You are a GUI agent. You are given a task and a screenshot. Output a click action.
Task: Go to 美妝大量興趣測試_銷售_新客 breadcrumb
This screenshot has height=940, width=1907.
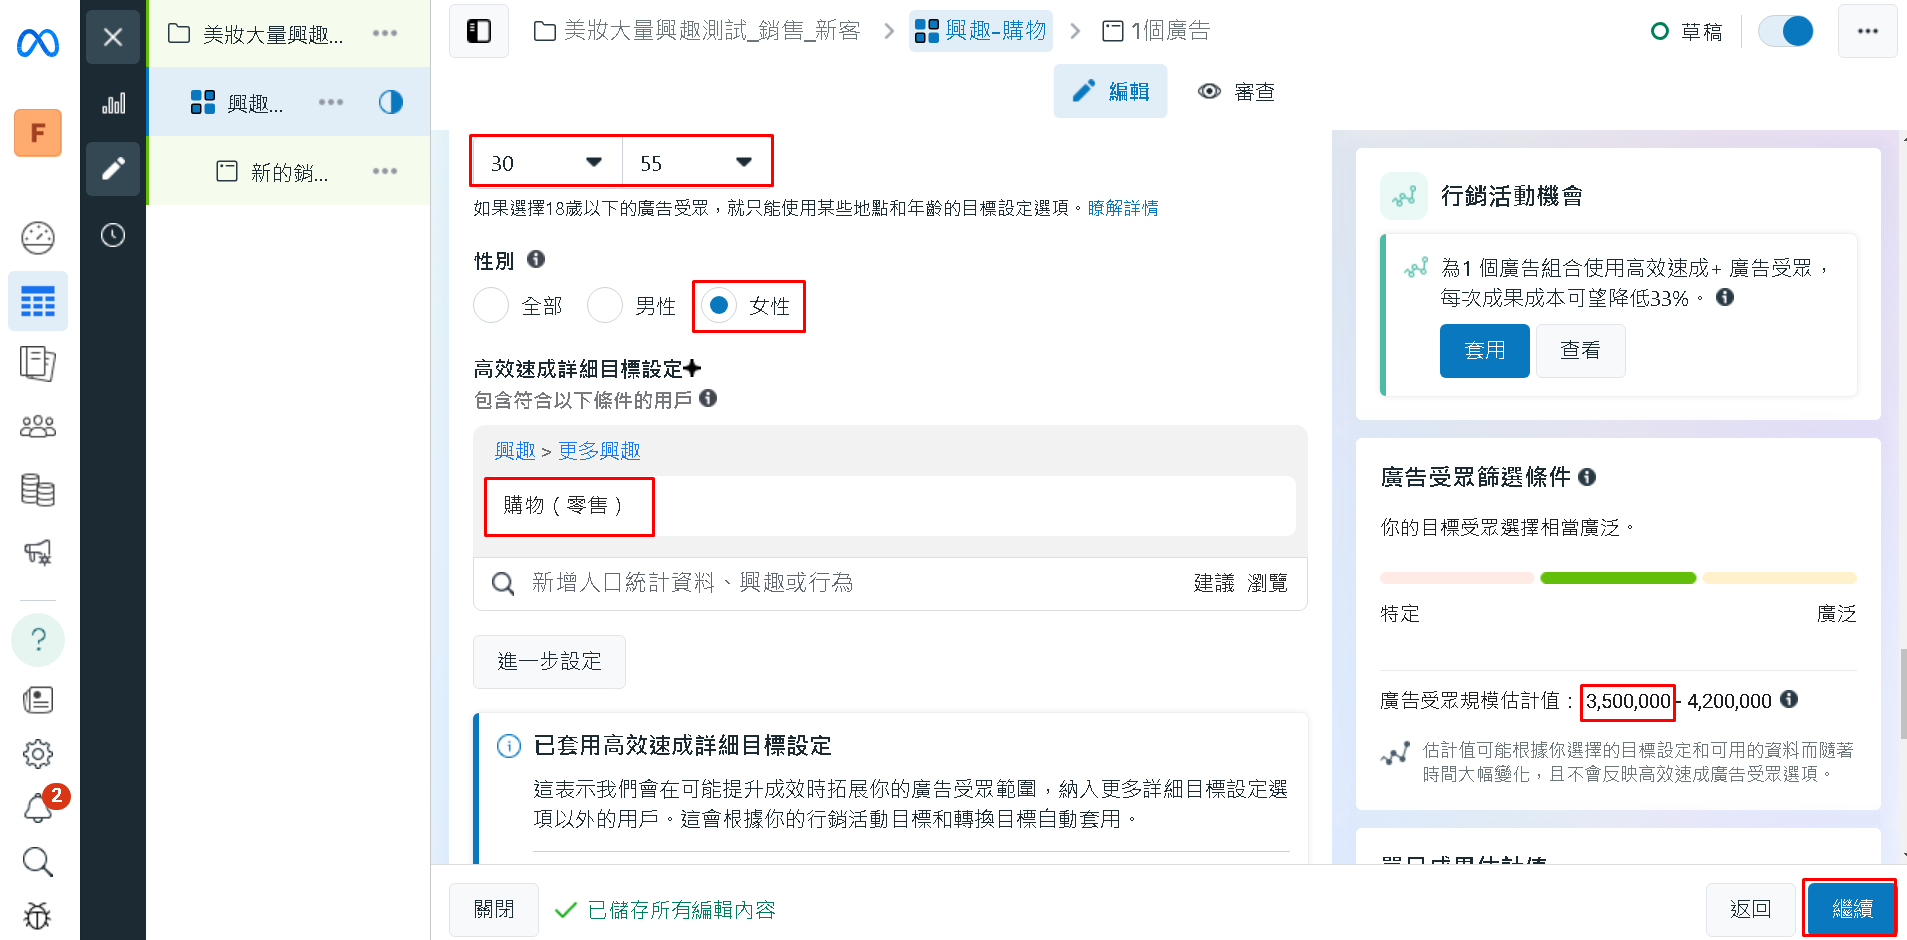[x=697, y=31]
